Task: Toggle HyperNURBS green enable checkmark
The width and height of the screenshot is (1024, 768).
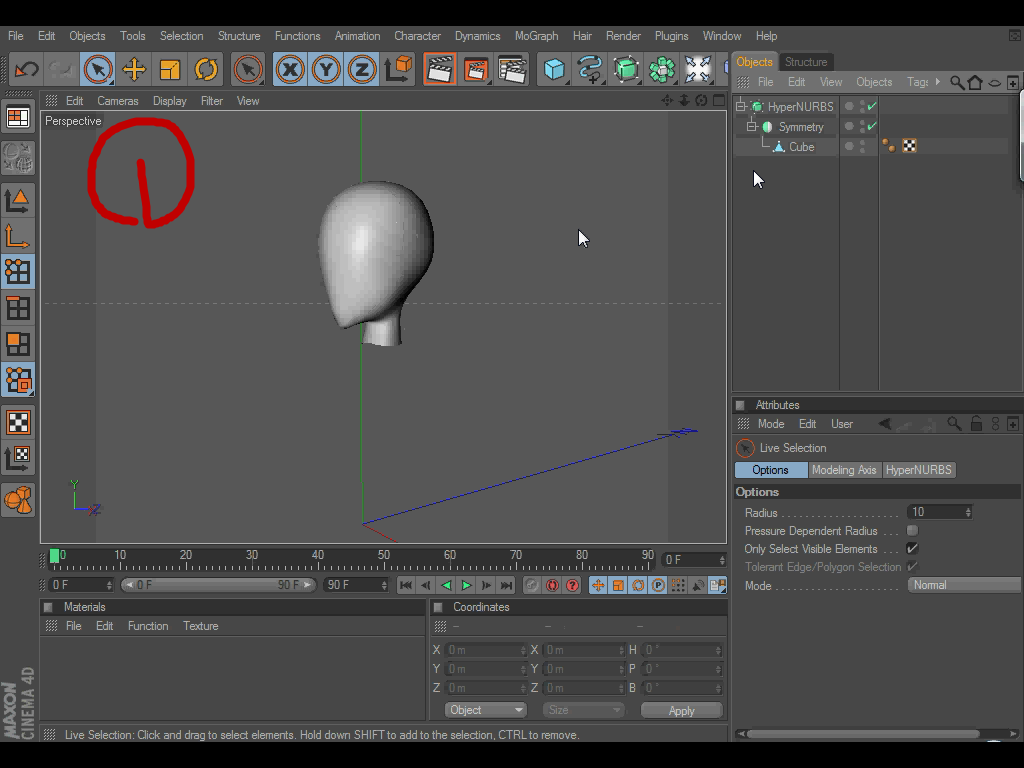Action: pos(872,106)
